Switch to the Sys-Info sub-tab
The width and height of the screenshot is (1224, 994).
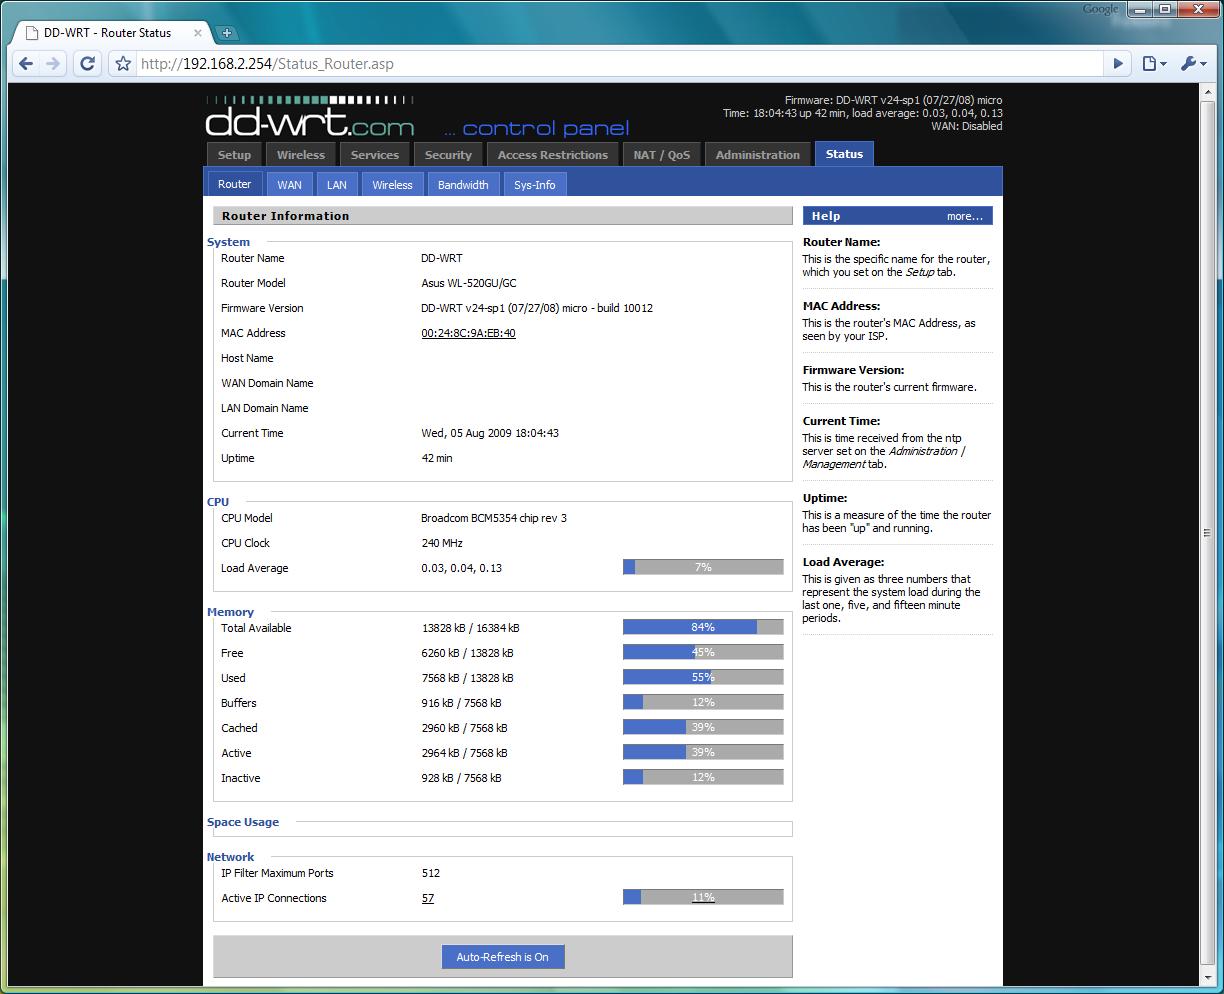pos(535,185)
